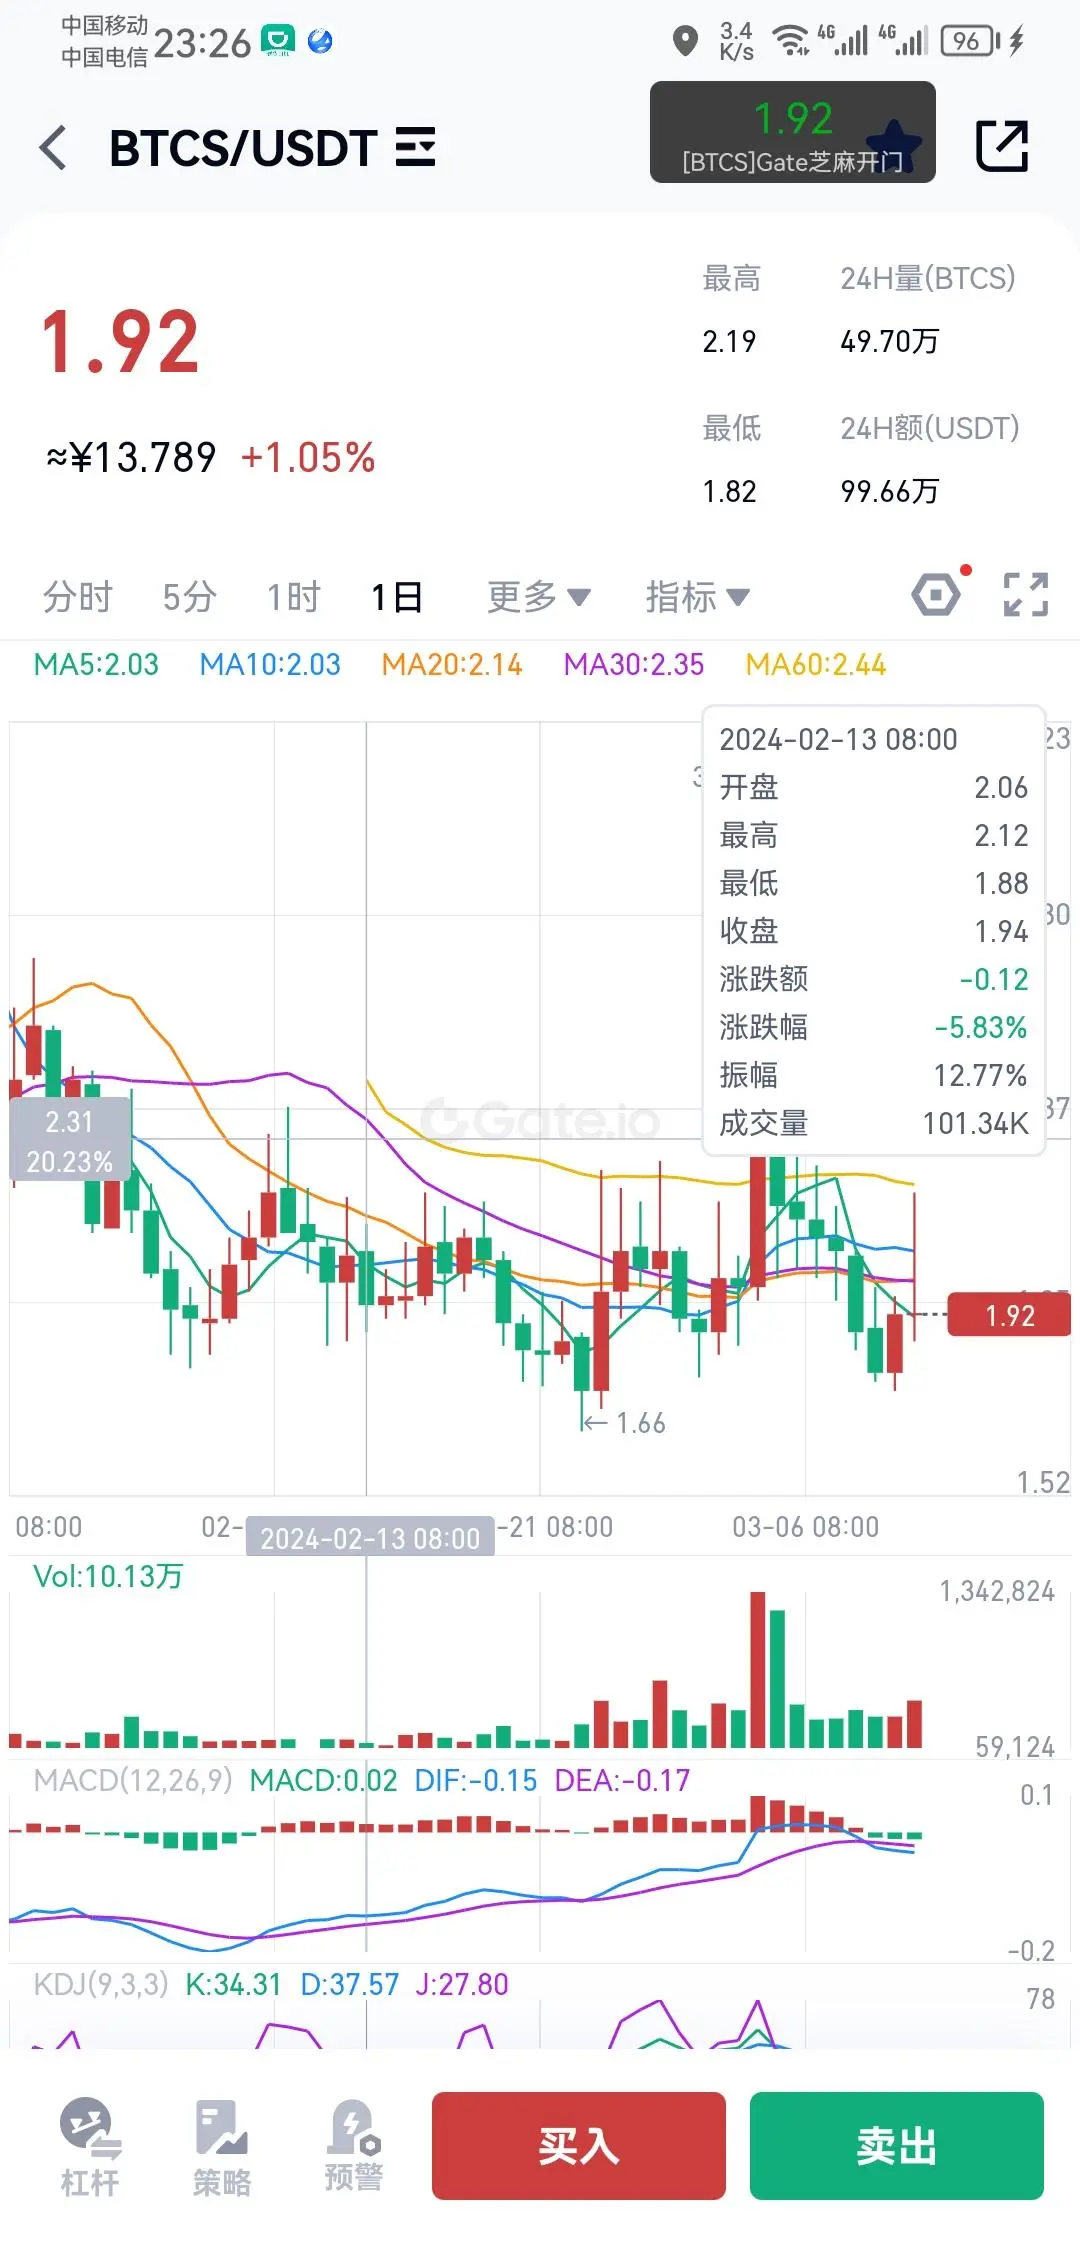The width and height of the screenshot is (1080, 2244).
Task: Open the 指标 indicators dropdown
Action: coord(697,597)
